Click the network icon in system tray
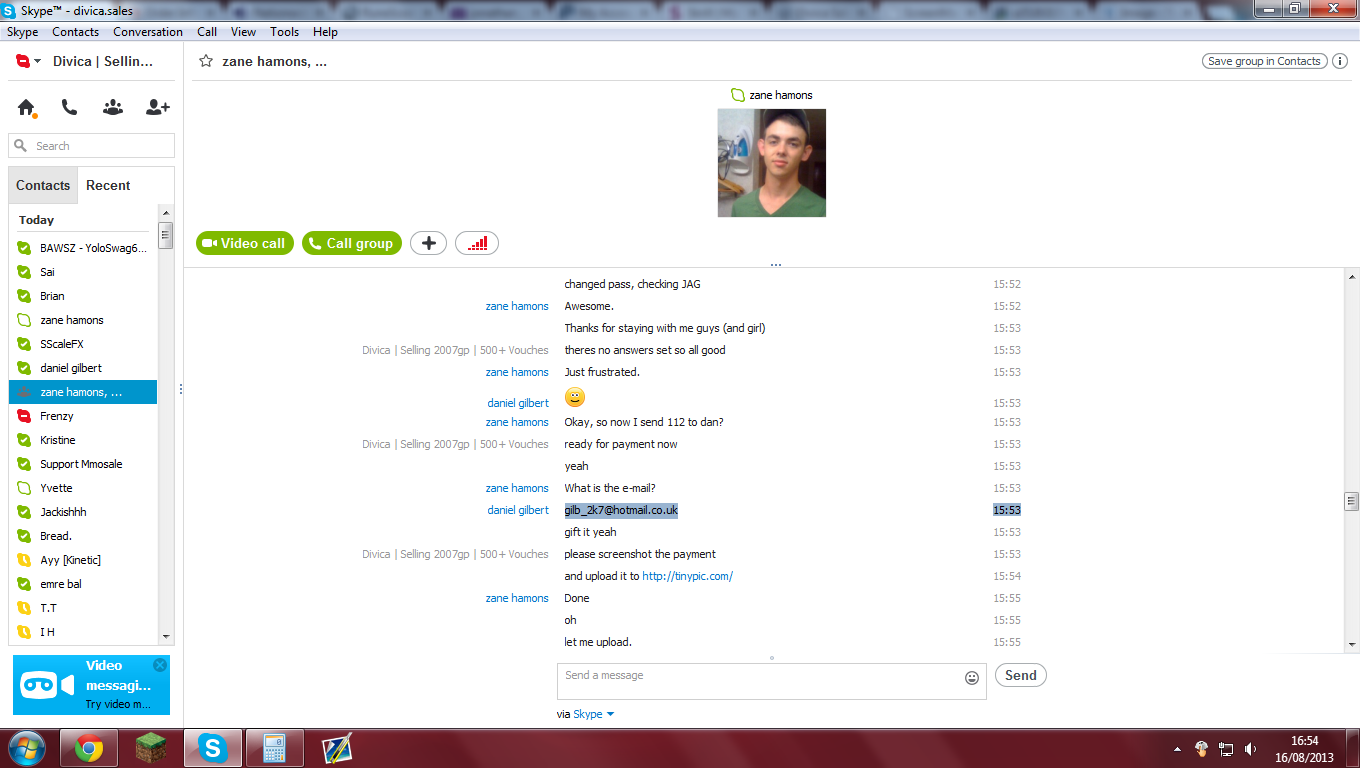The width and height of the screenshot is (1360, 768). pos(1226,749)
